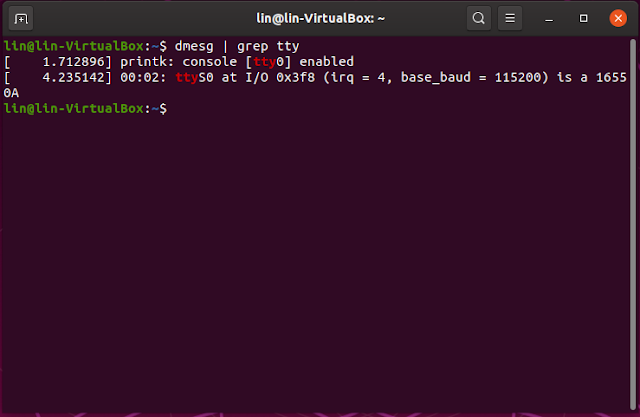The image size is (640, 417).
Task: Click the ttyS0 text in output
Action: coord(194,77)
